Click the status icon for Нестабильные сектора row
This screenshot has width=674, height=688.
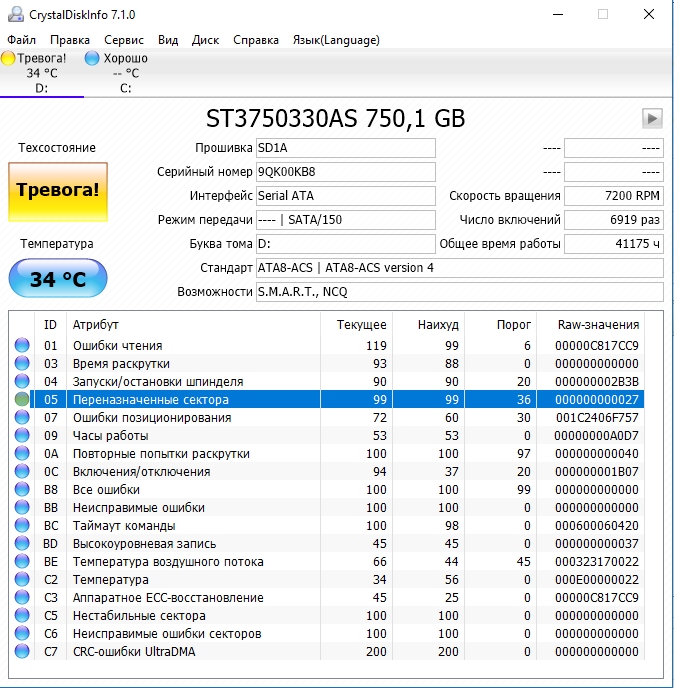coord(22,615)
